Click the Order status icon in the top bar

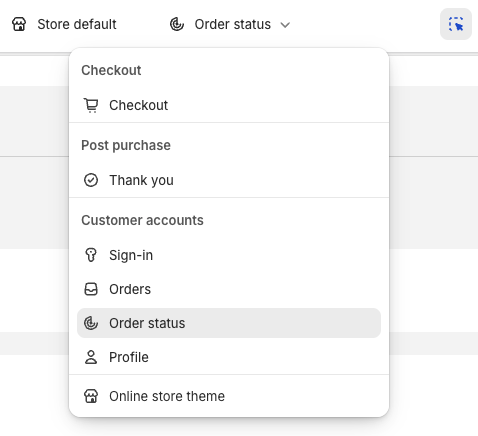177,24
